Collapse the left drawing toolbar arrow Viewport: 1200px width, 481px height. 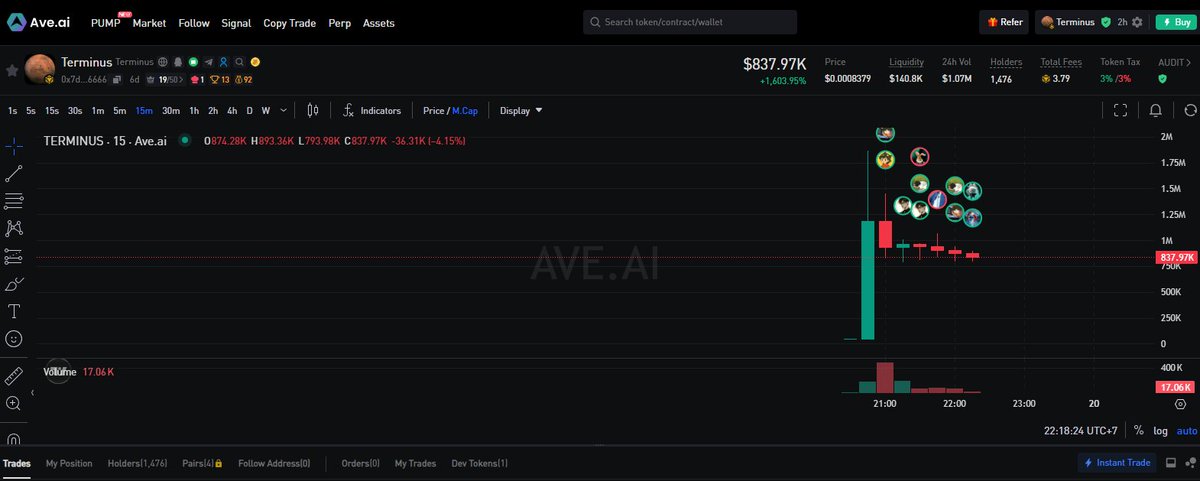[x=33, y=393]
